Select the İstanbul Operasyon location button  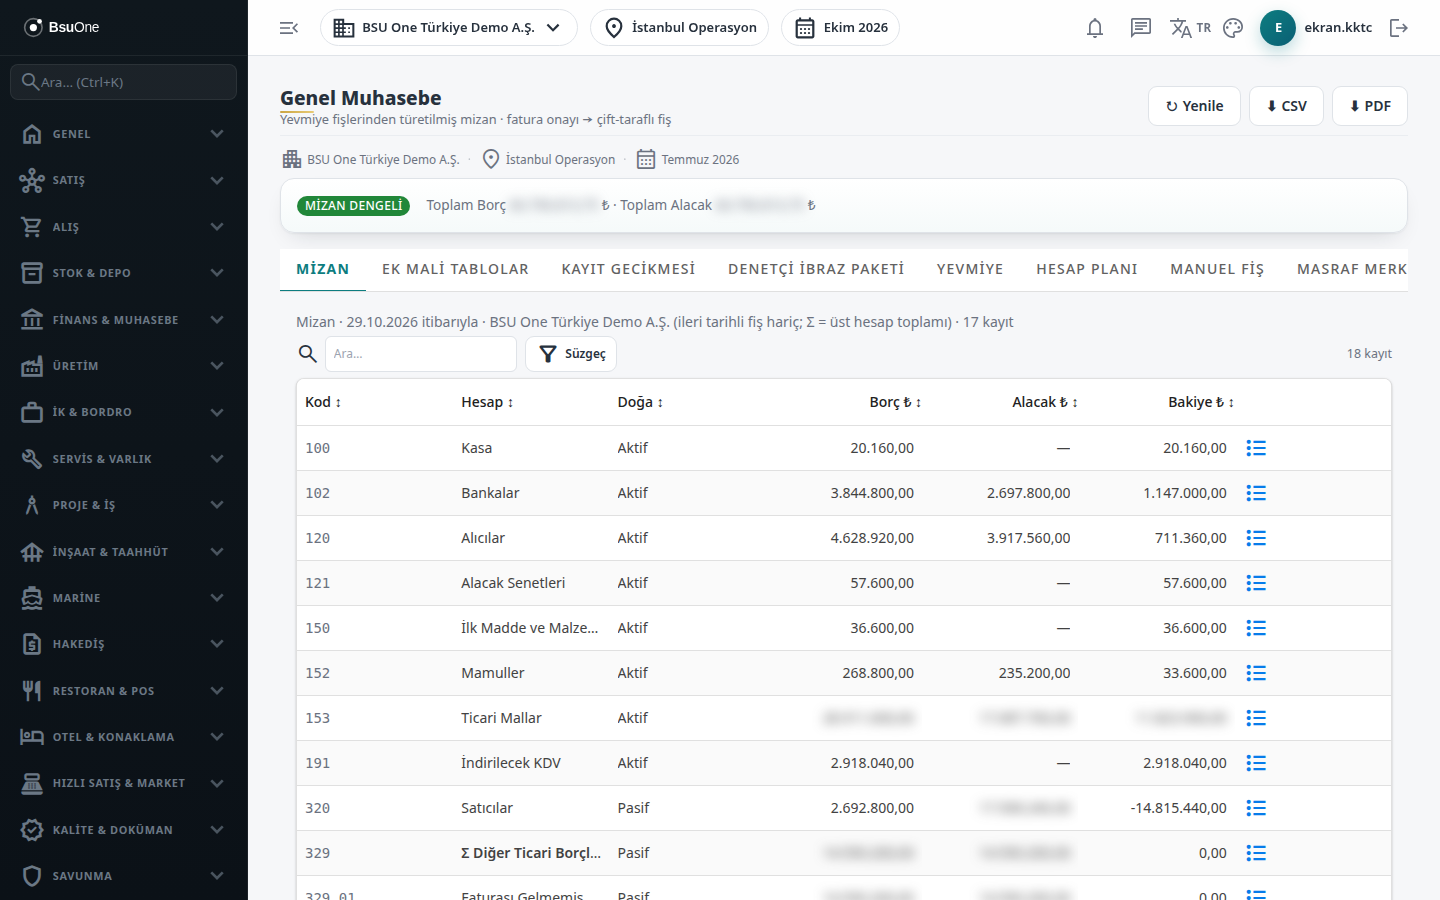pos(680,28)
